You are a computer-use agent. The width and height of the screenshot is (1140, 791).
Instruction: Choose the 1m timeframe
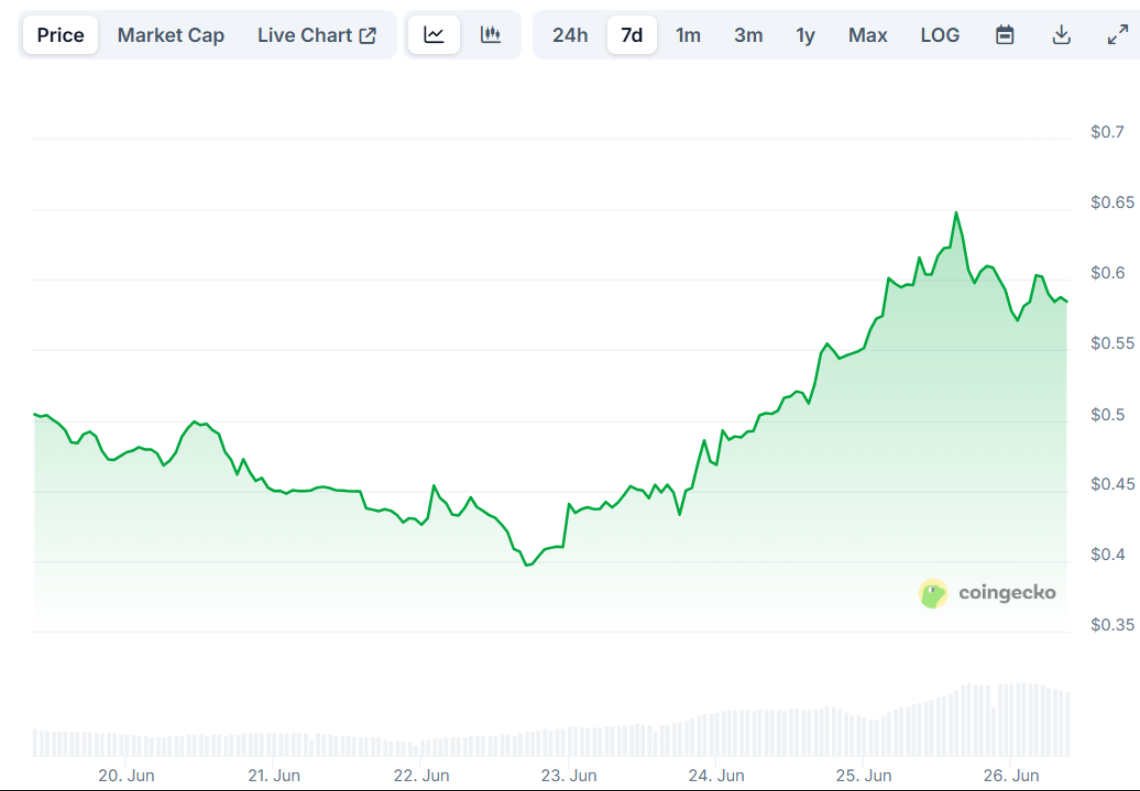coord(688,34)
